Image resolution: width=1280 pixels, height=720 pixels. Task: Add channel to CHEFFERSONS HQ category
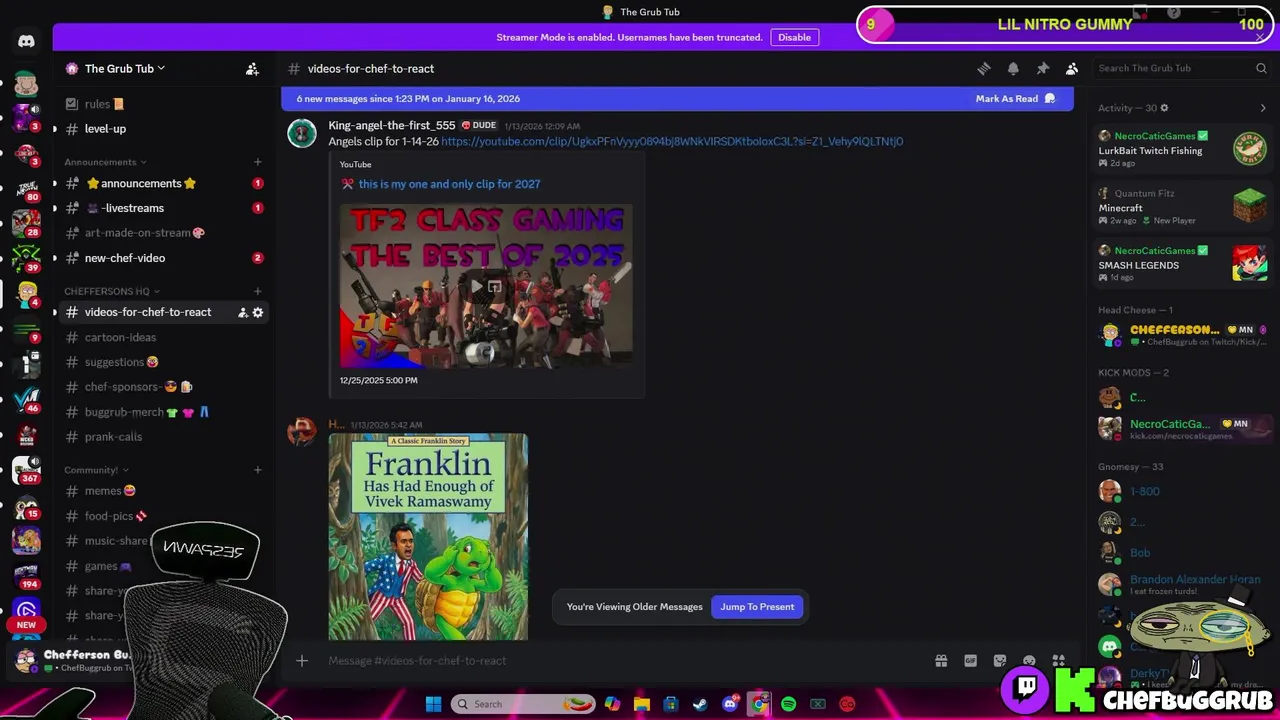pyautogui.click(x=257, y=291)
